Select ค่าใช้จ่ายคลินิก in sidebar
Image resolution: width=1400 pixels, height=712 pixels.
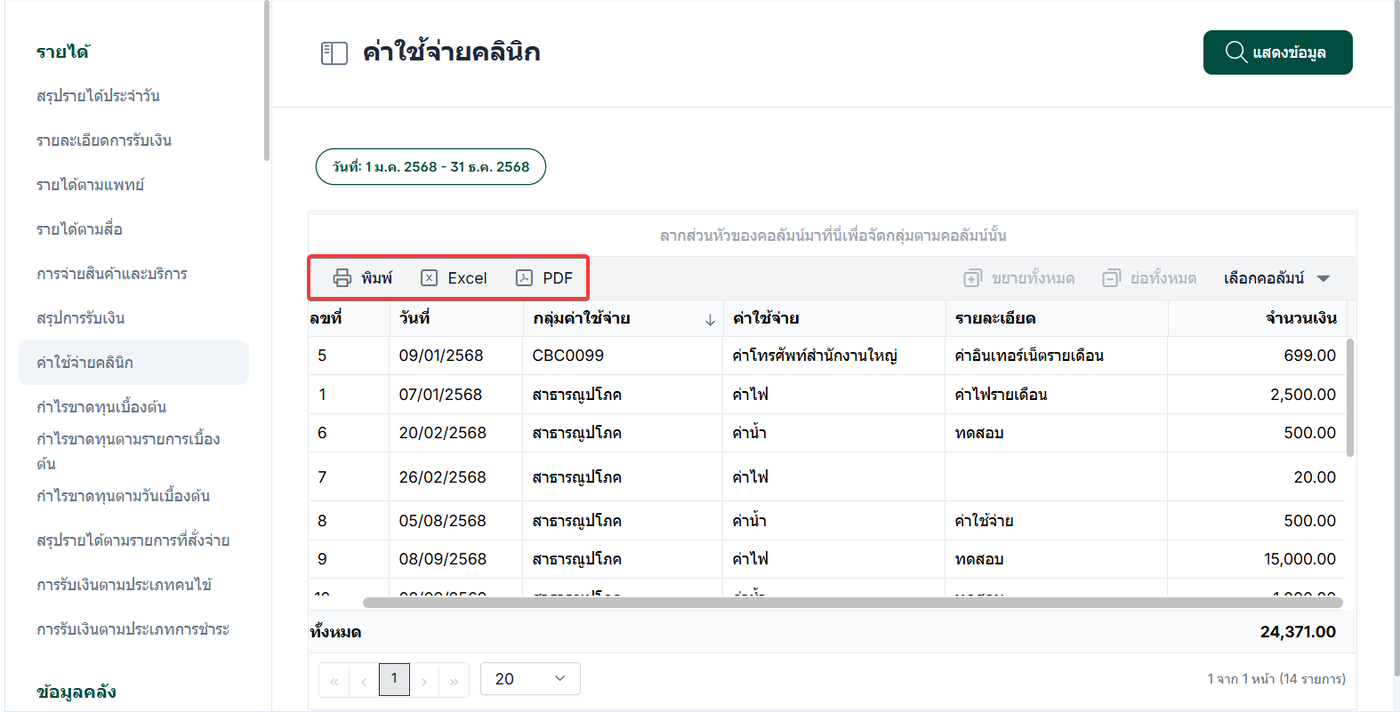tap(134, 362)
